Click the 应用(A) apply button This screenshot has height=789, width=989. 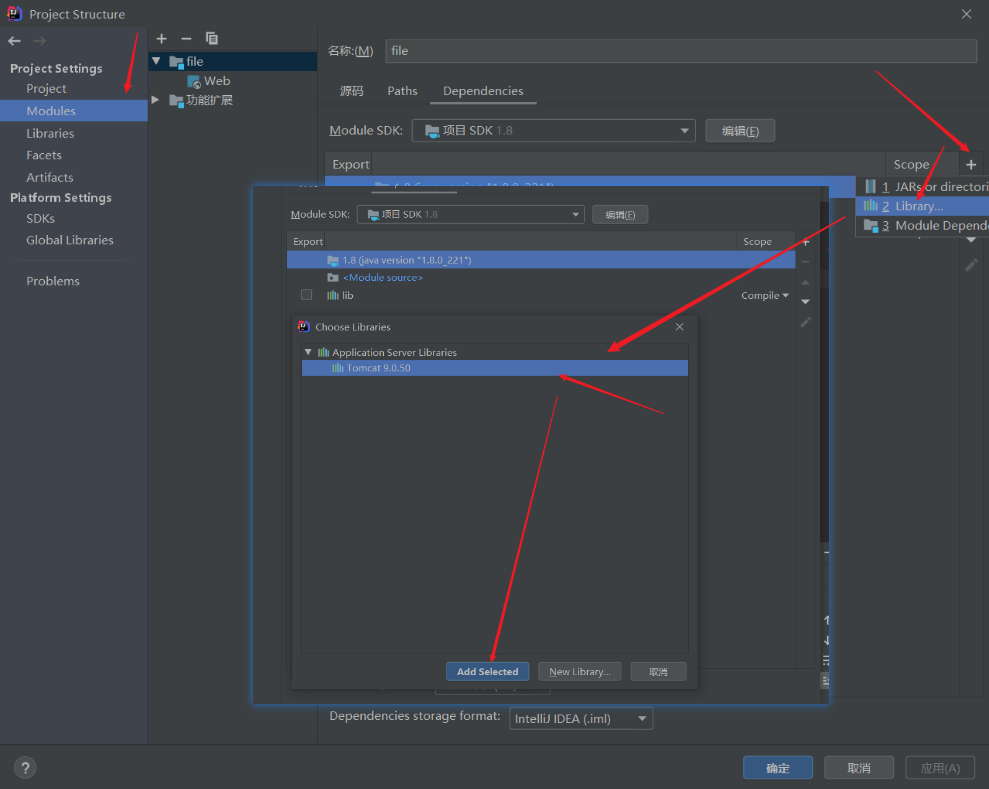940,768
